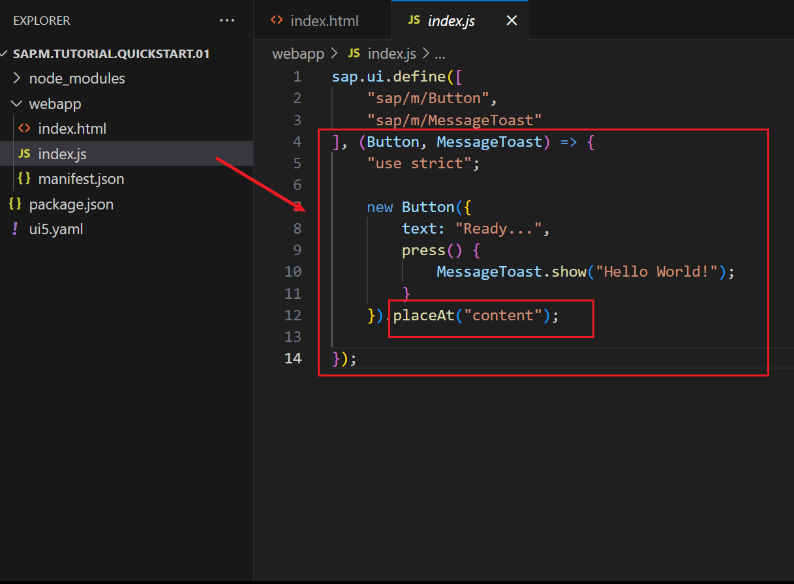Click the JS icon in breadcrumb bar
Image resolution: width=794 pixels, height=584 pixels.
tap(355, 53)
